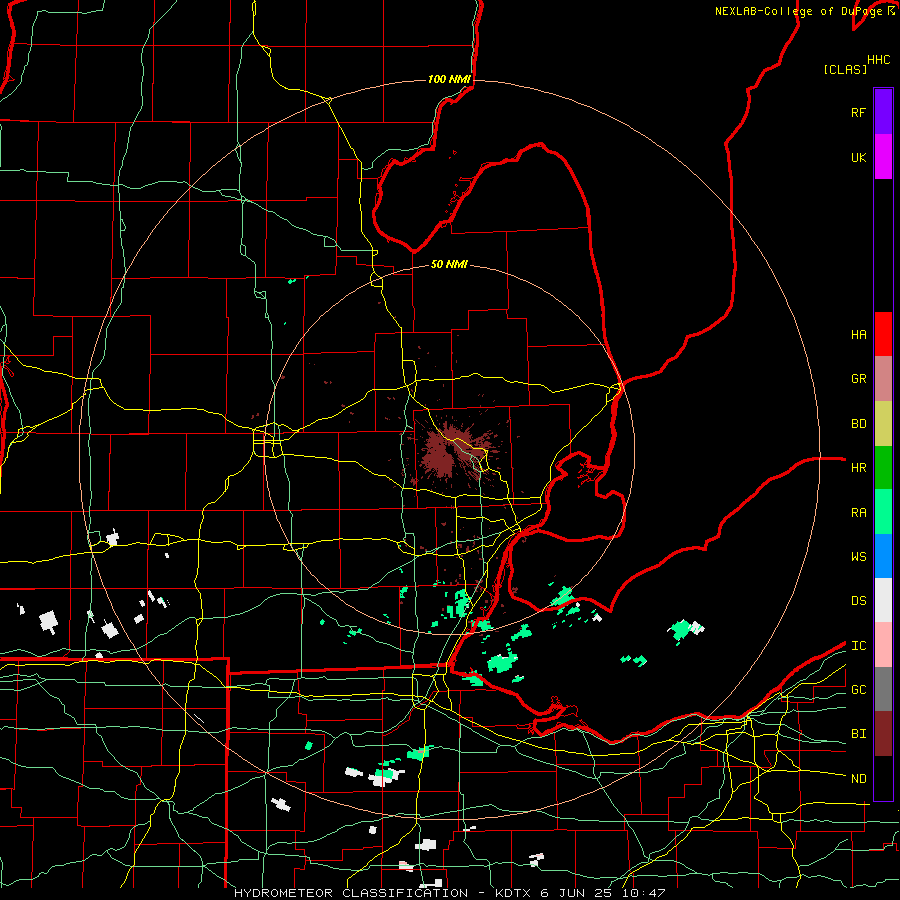Click the GC legend label
This screenshot has height=900, width=900.
pos(858,690)
